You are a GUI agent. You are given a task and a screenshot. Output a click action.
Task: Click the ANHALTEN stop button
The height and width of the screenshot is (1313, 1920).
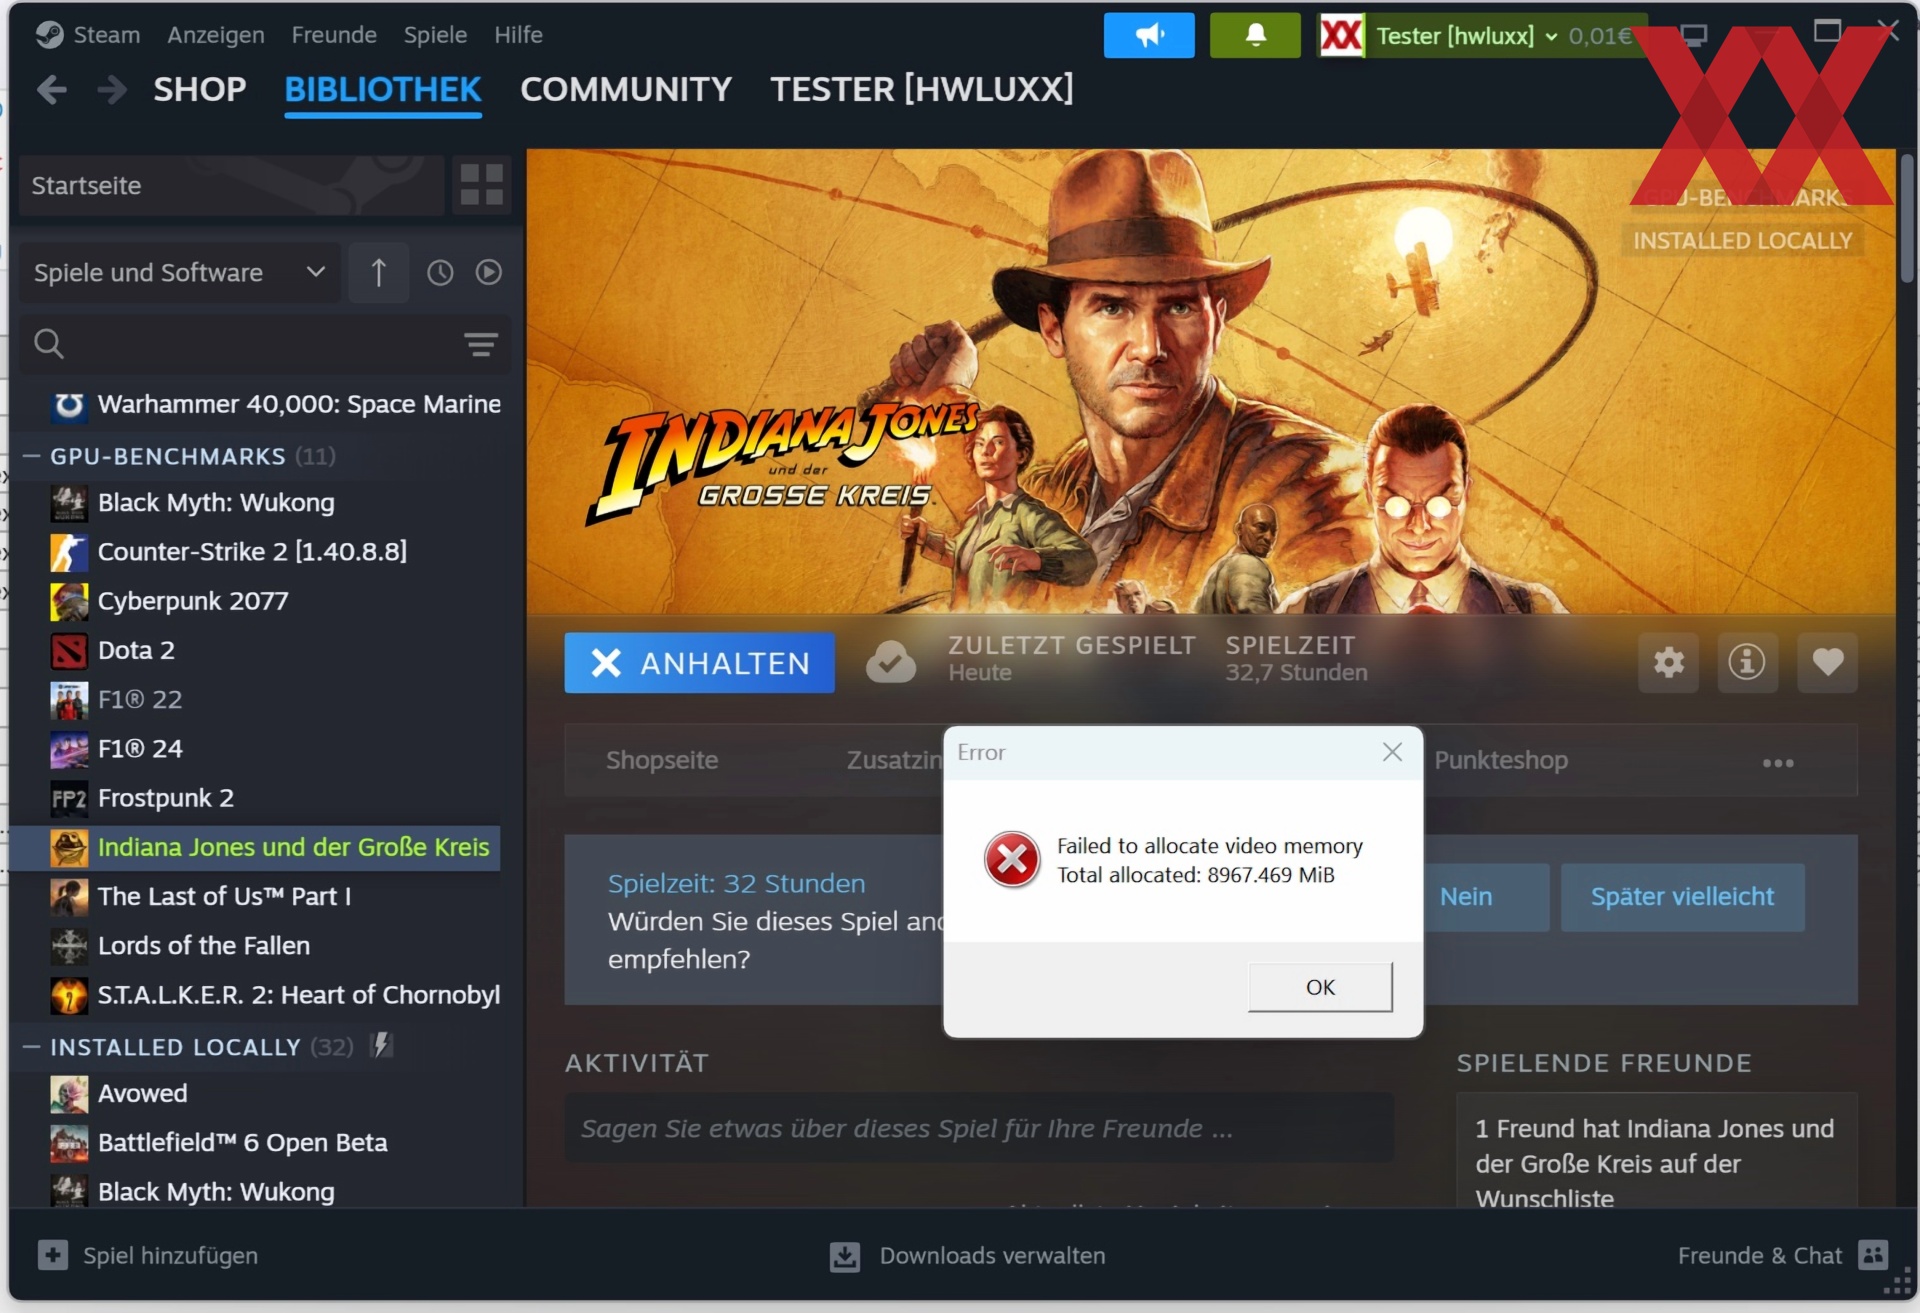pos(699,663)
